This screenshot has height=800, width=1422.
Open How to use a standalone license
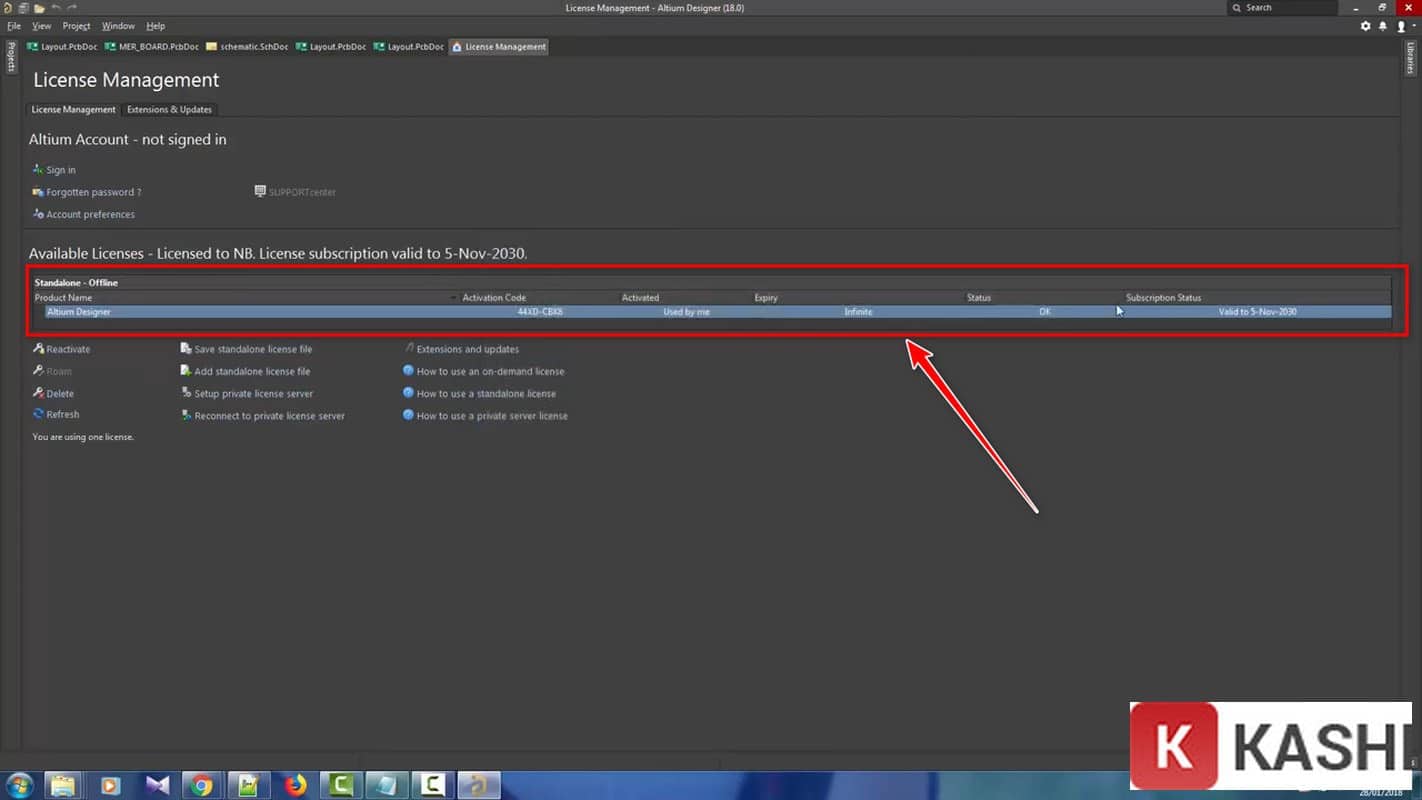click(x=486, y=394)
